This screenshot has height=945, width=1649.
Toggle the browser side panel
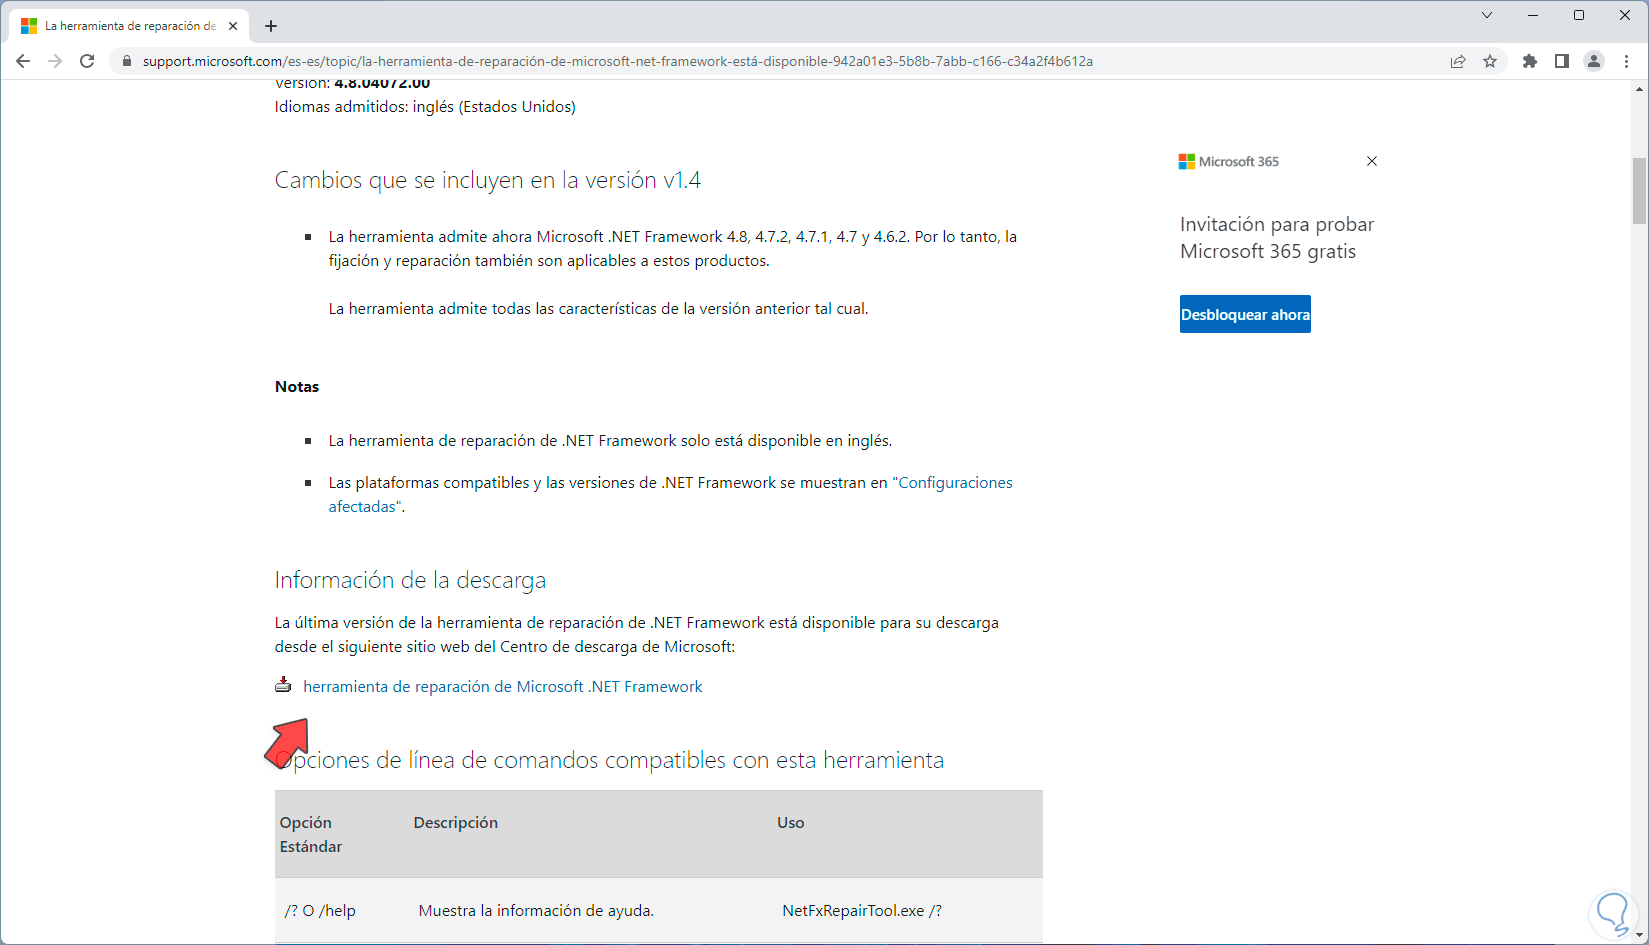pos(1561,61)
